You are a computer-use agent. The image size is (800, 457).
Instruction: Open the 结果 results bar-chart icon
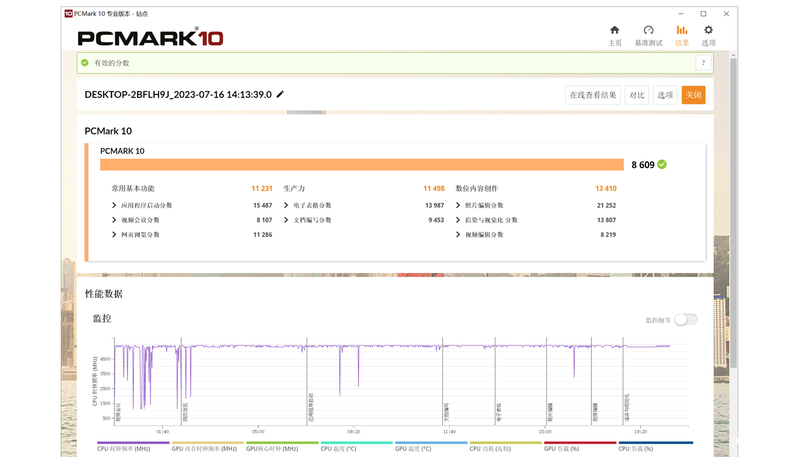[x=682, y=30]
